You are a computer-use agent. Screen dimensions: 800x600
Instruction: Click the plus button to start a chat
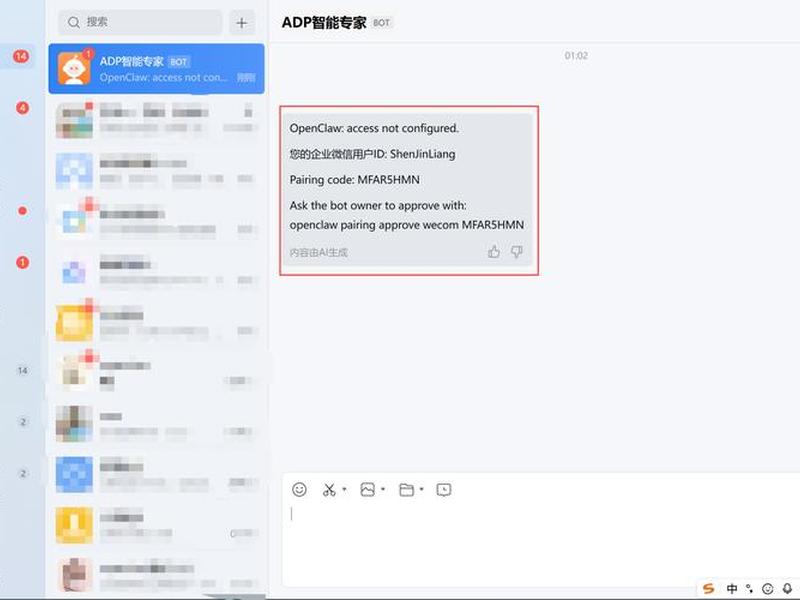(x=242, y=22)
